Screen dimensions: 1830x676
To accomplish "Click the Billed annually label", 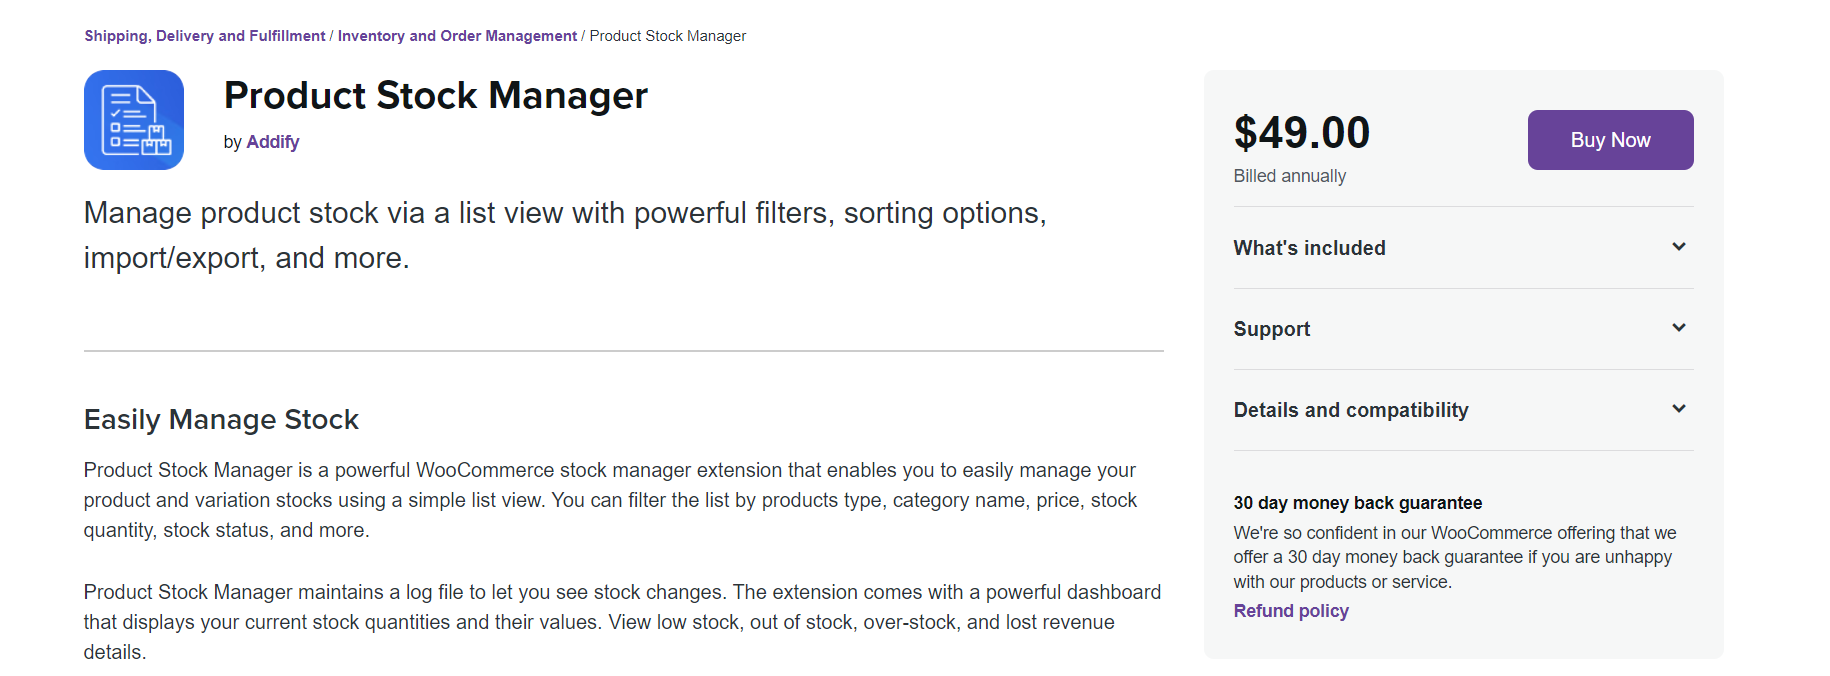I will pyautogui.click(x=1290, y=176).
